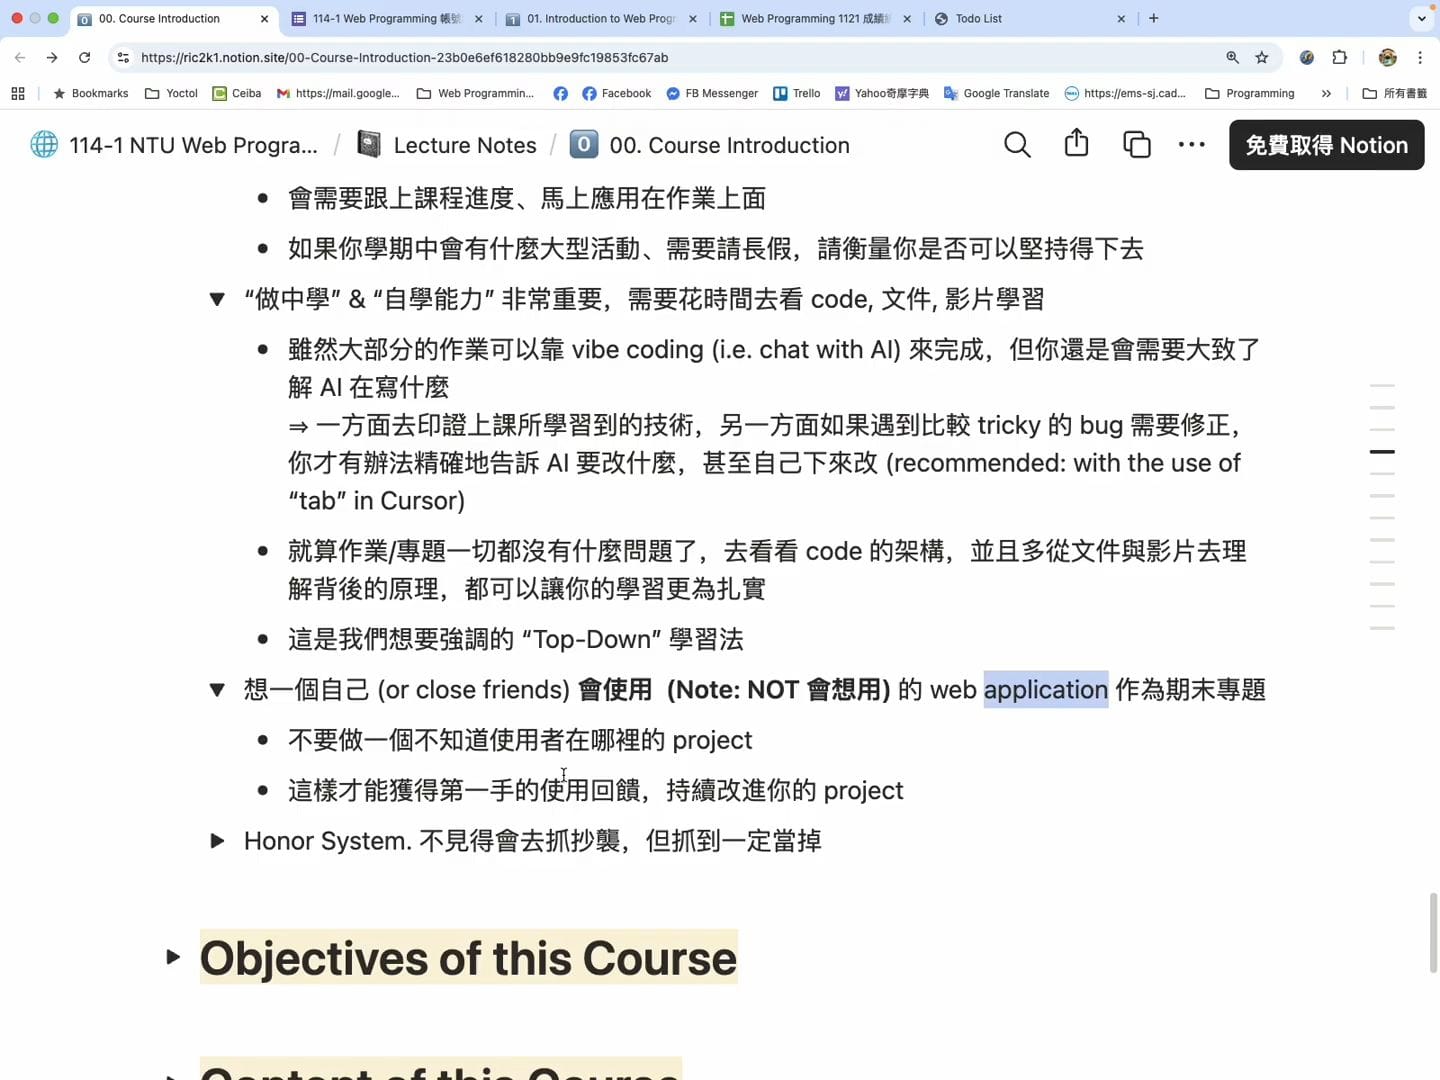
Task: Open Notion page search icon
Action: tap(1017, 145)
